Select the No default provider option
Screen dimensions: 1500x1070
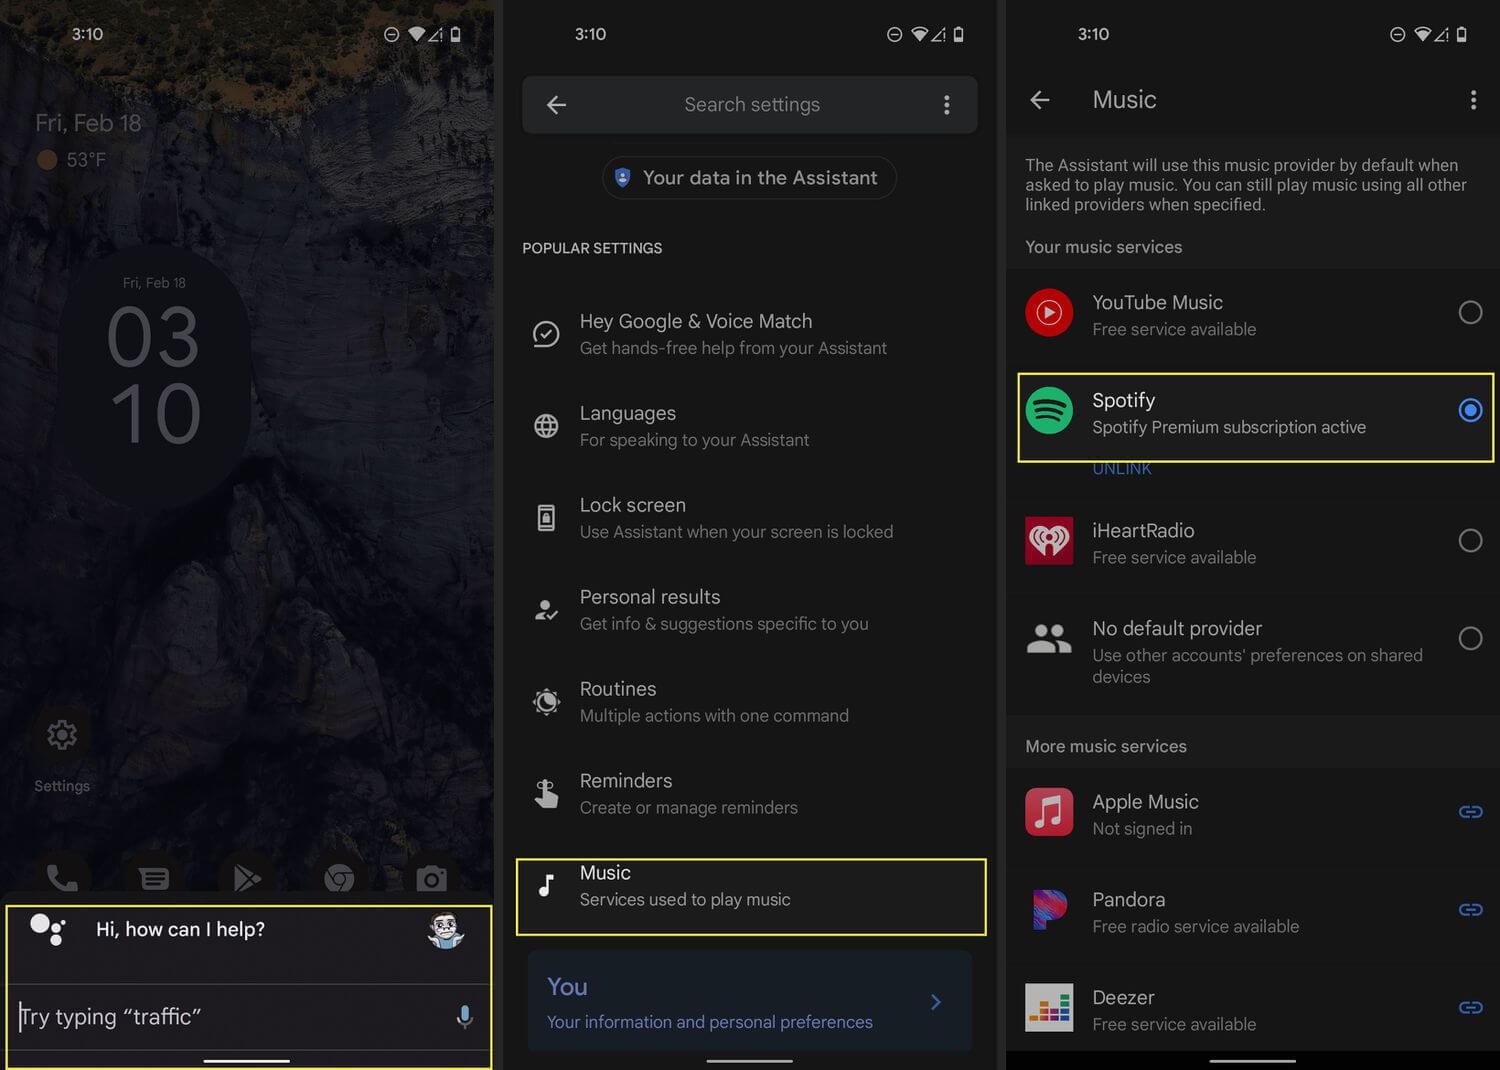pos(1470,638)
